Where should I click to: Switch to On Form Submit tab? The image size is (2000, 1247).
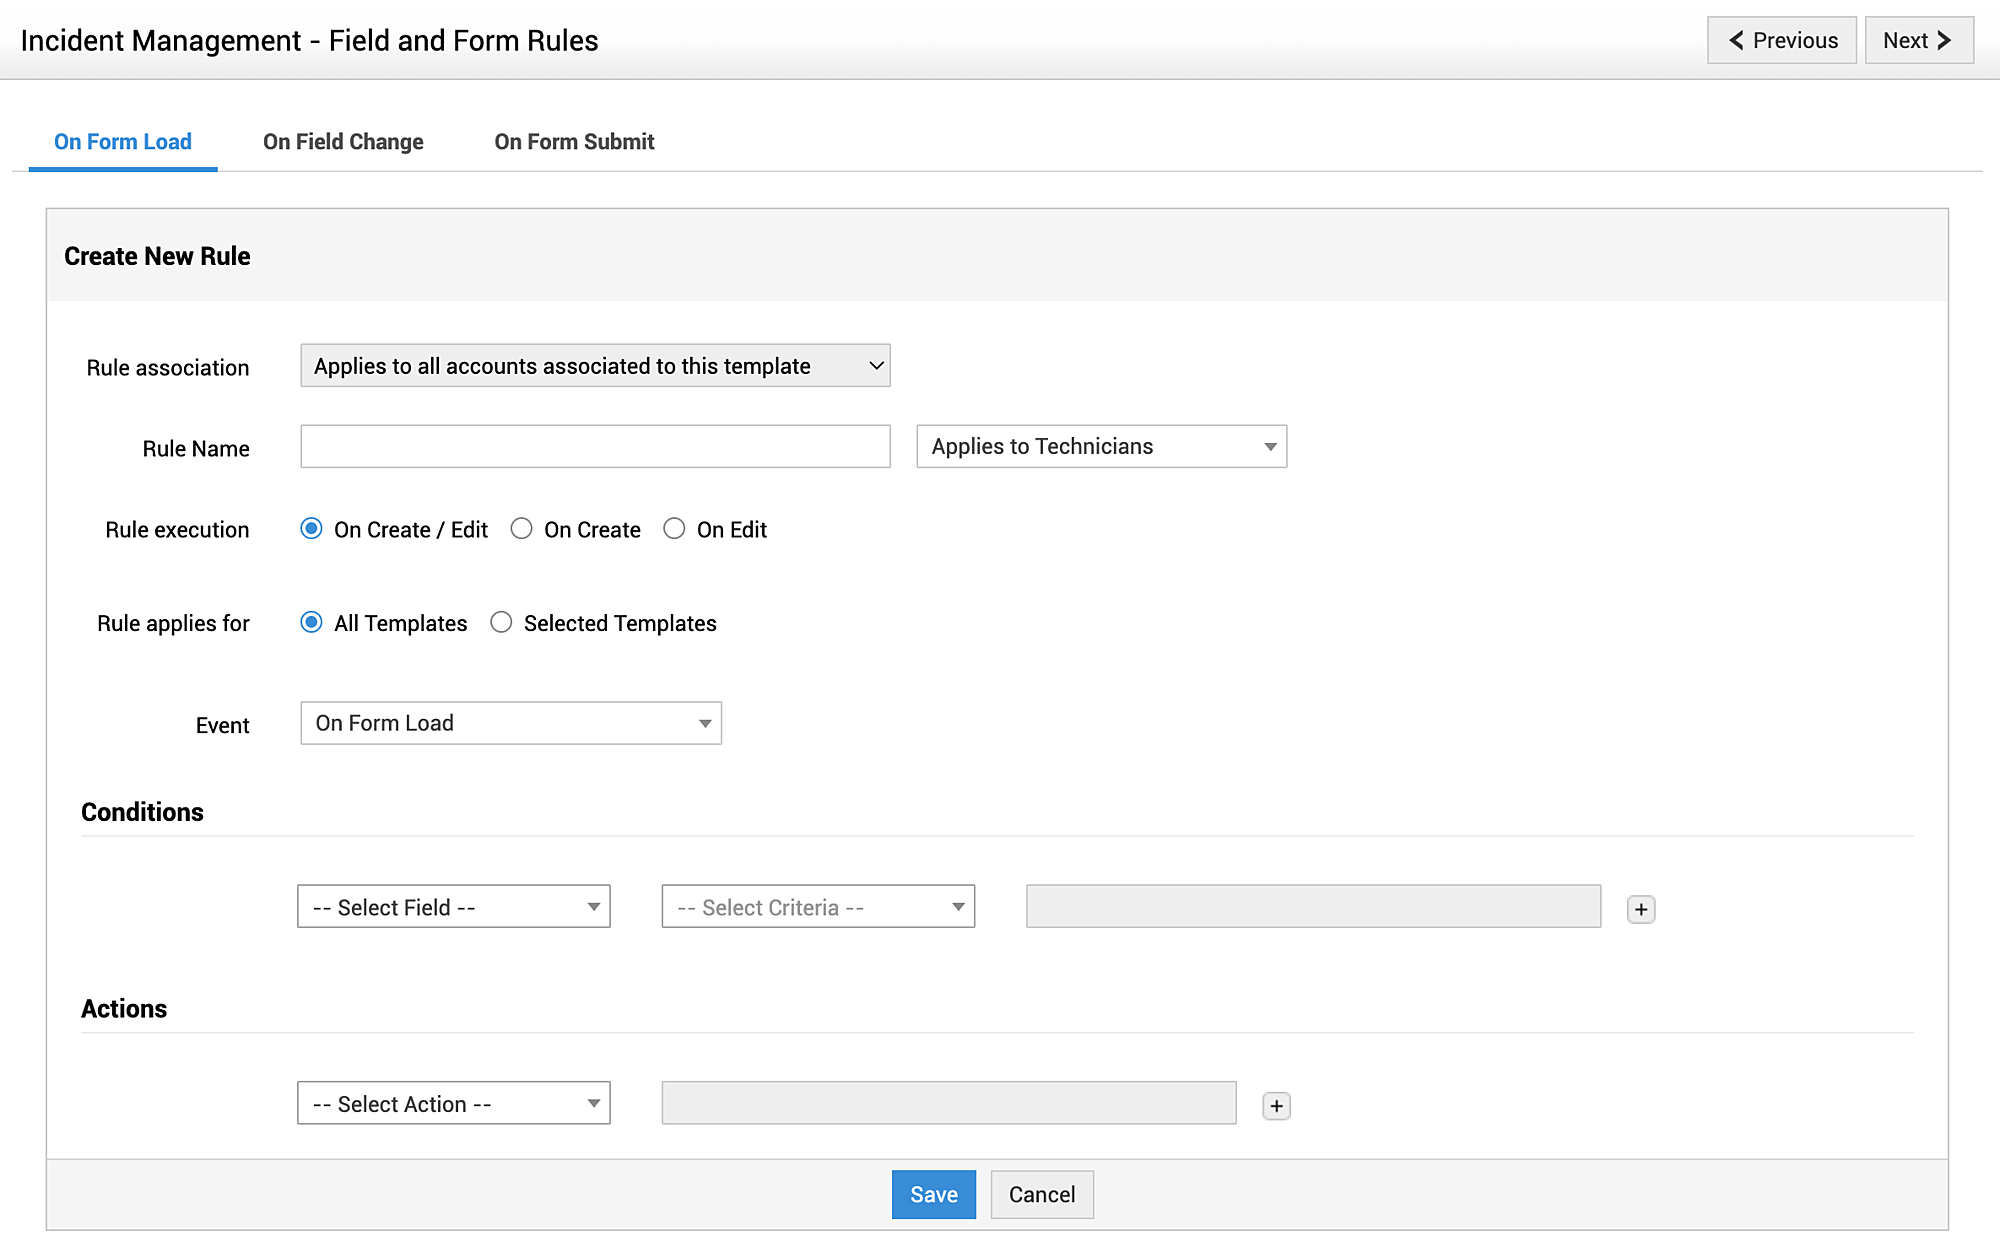click(x=574, y=142)
